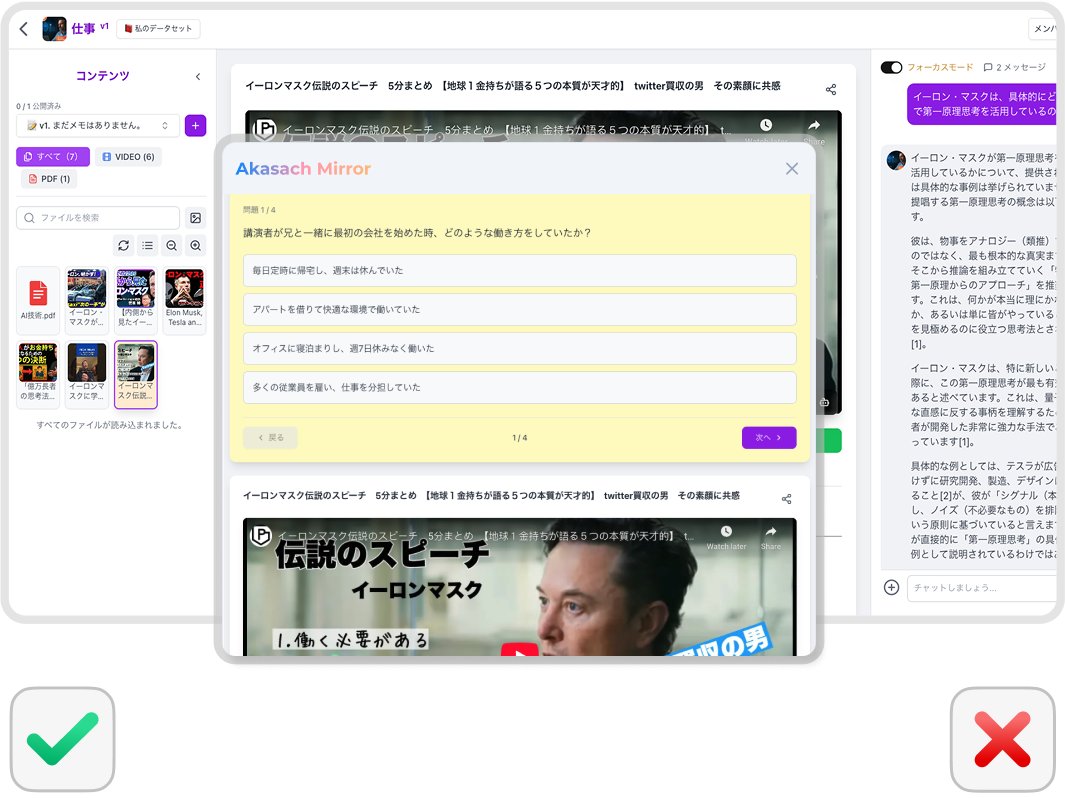Image resolution: width=1065 pixels, height=798 pixels.
Task: Collapse the コンテンツ sidebar panel
Action: [x=197, y=76]
